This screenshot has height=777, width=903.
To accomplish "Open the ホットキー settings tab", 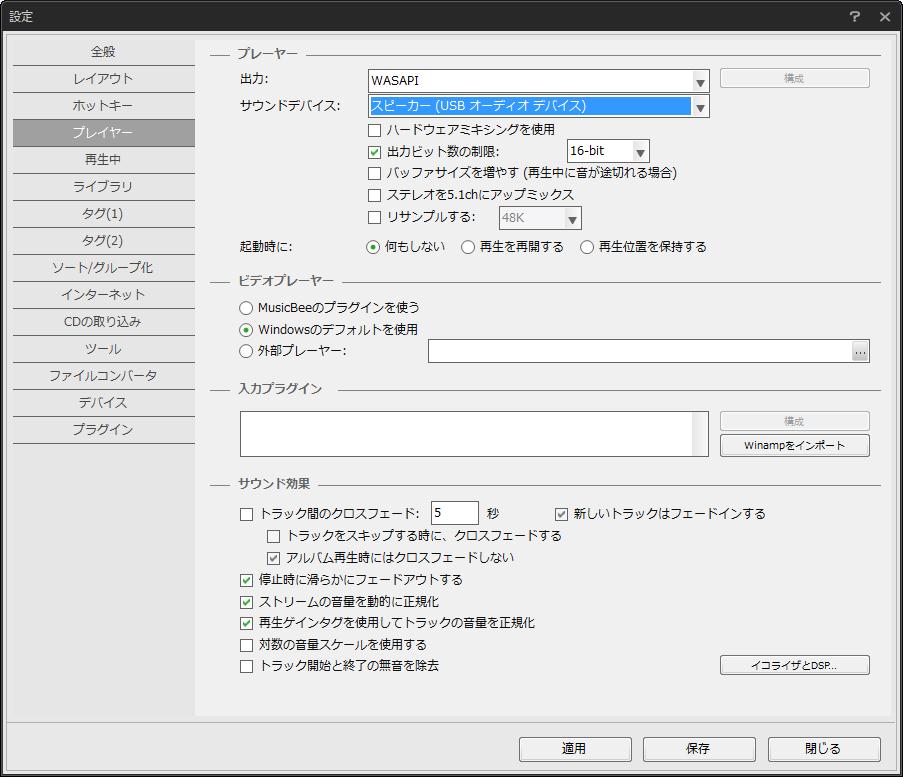I will pyautogui.click(x=104, y=106).
